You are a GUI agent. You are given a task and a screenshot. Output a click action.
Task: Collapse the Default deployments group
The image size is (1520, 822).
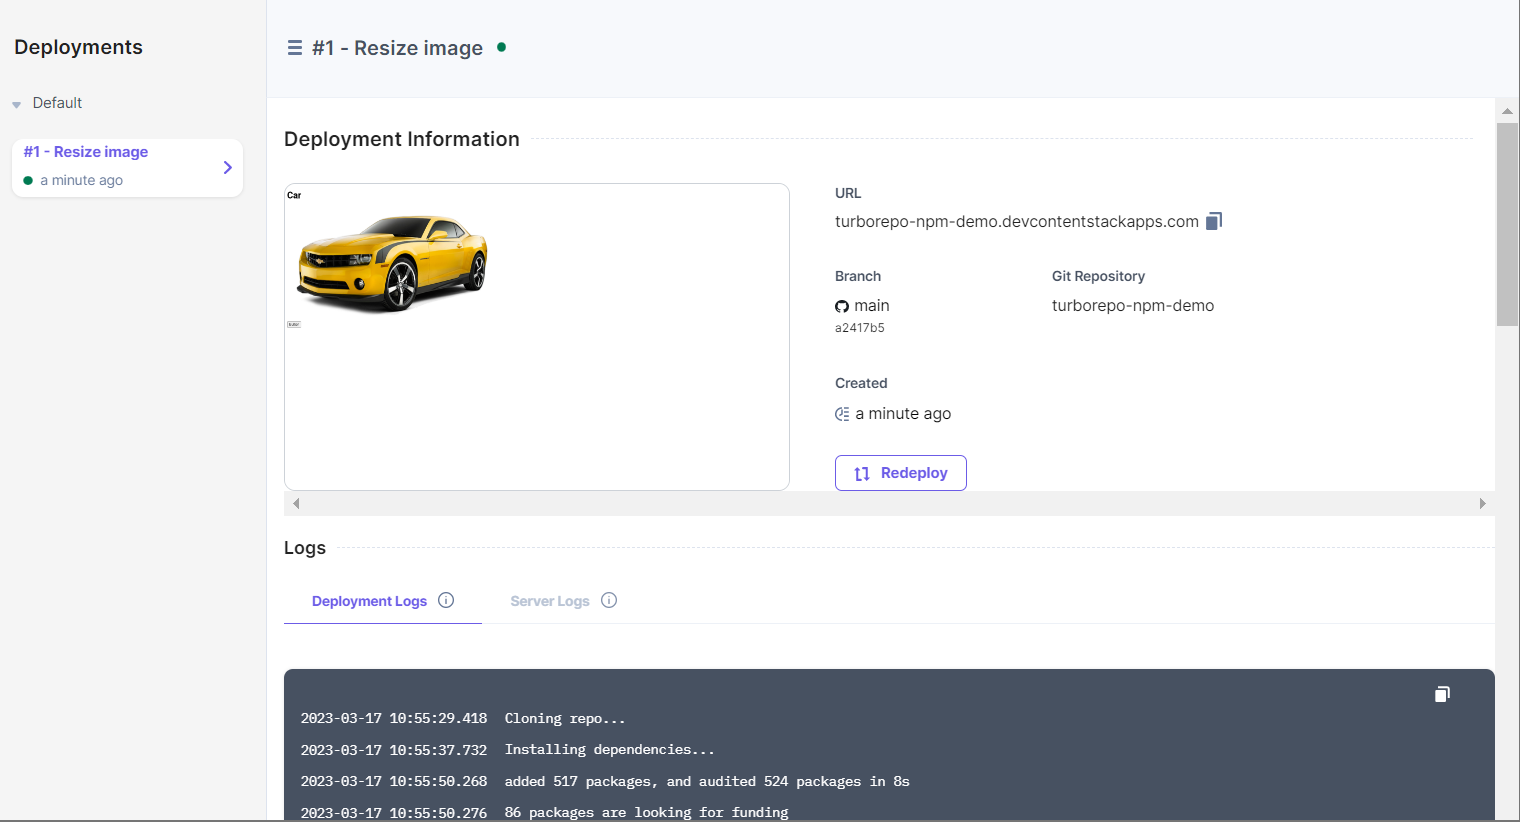coord(15,102)
